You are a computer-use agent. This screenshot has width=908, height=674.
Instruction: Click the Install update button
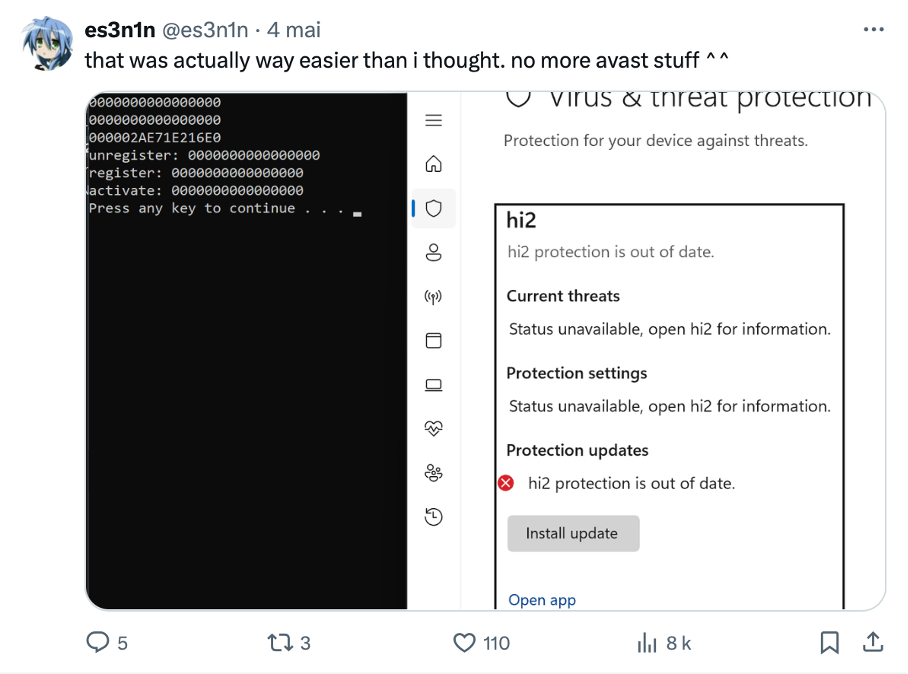coord(572,533)
